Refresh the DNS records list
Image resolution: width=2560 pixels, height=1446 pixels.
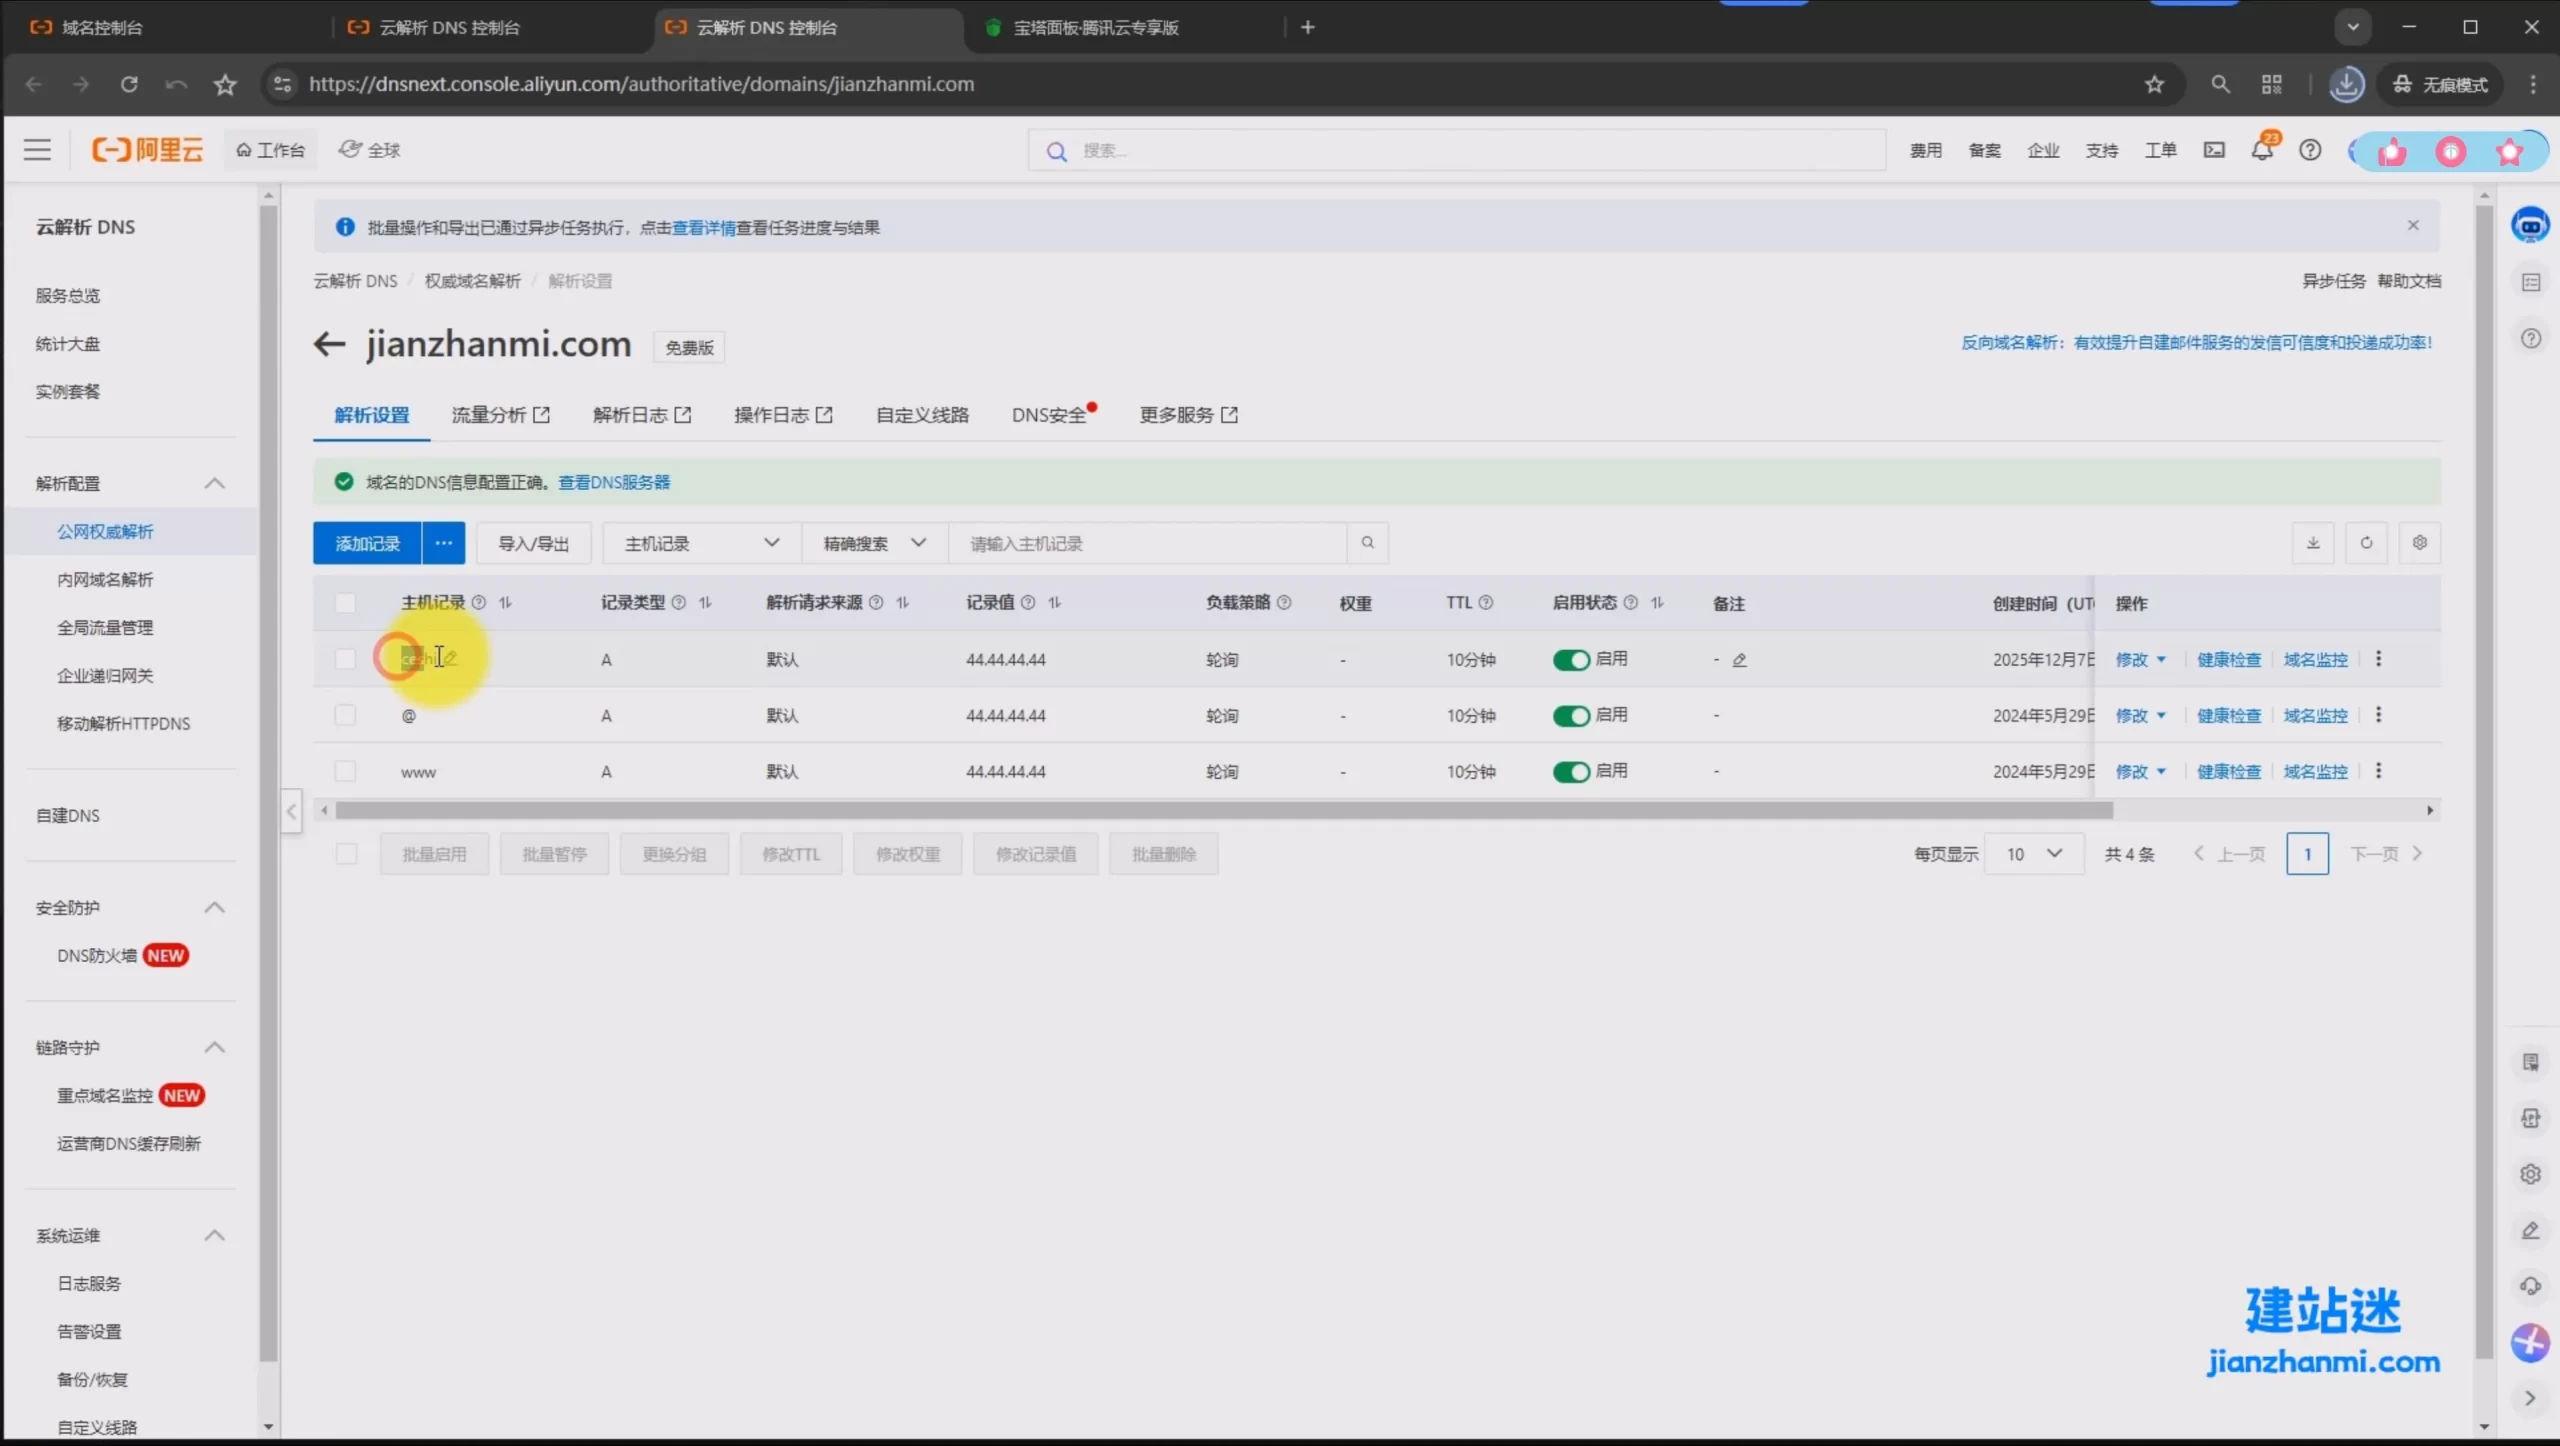(x=2366, y=543)
